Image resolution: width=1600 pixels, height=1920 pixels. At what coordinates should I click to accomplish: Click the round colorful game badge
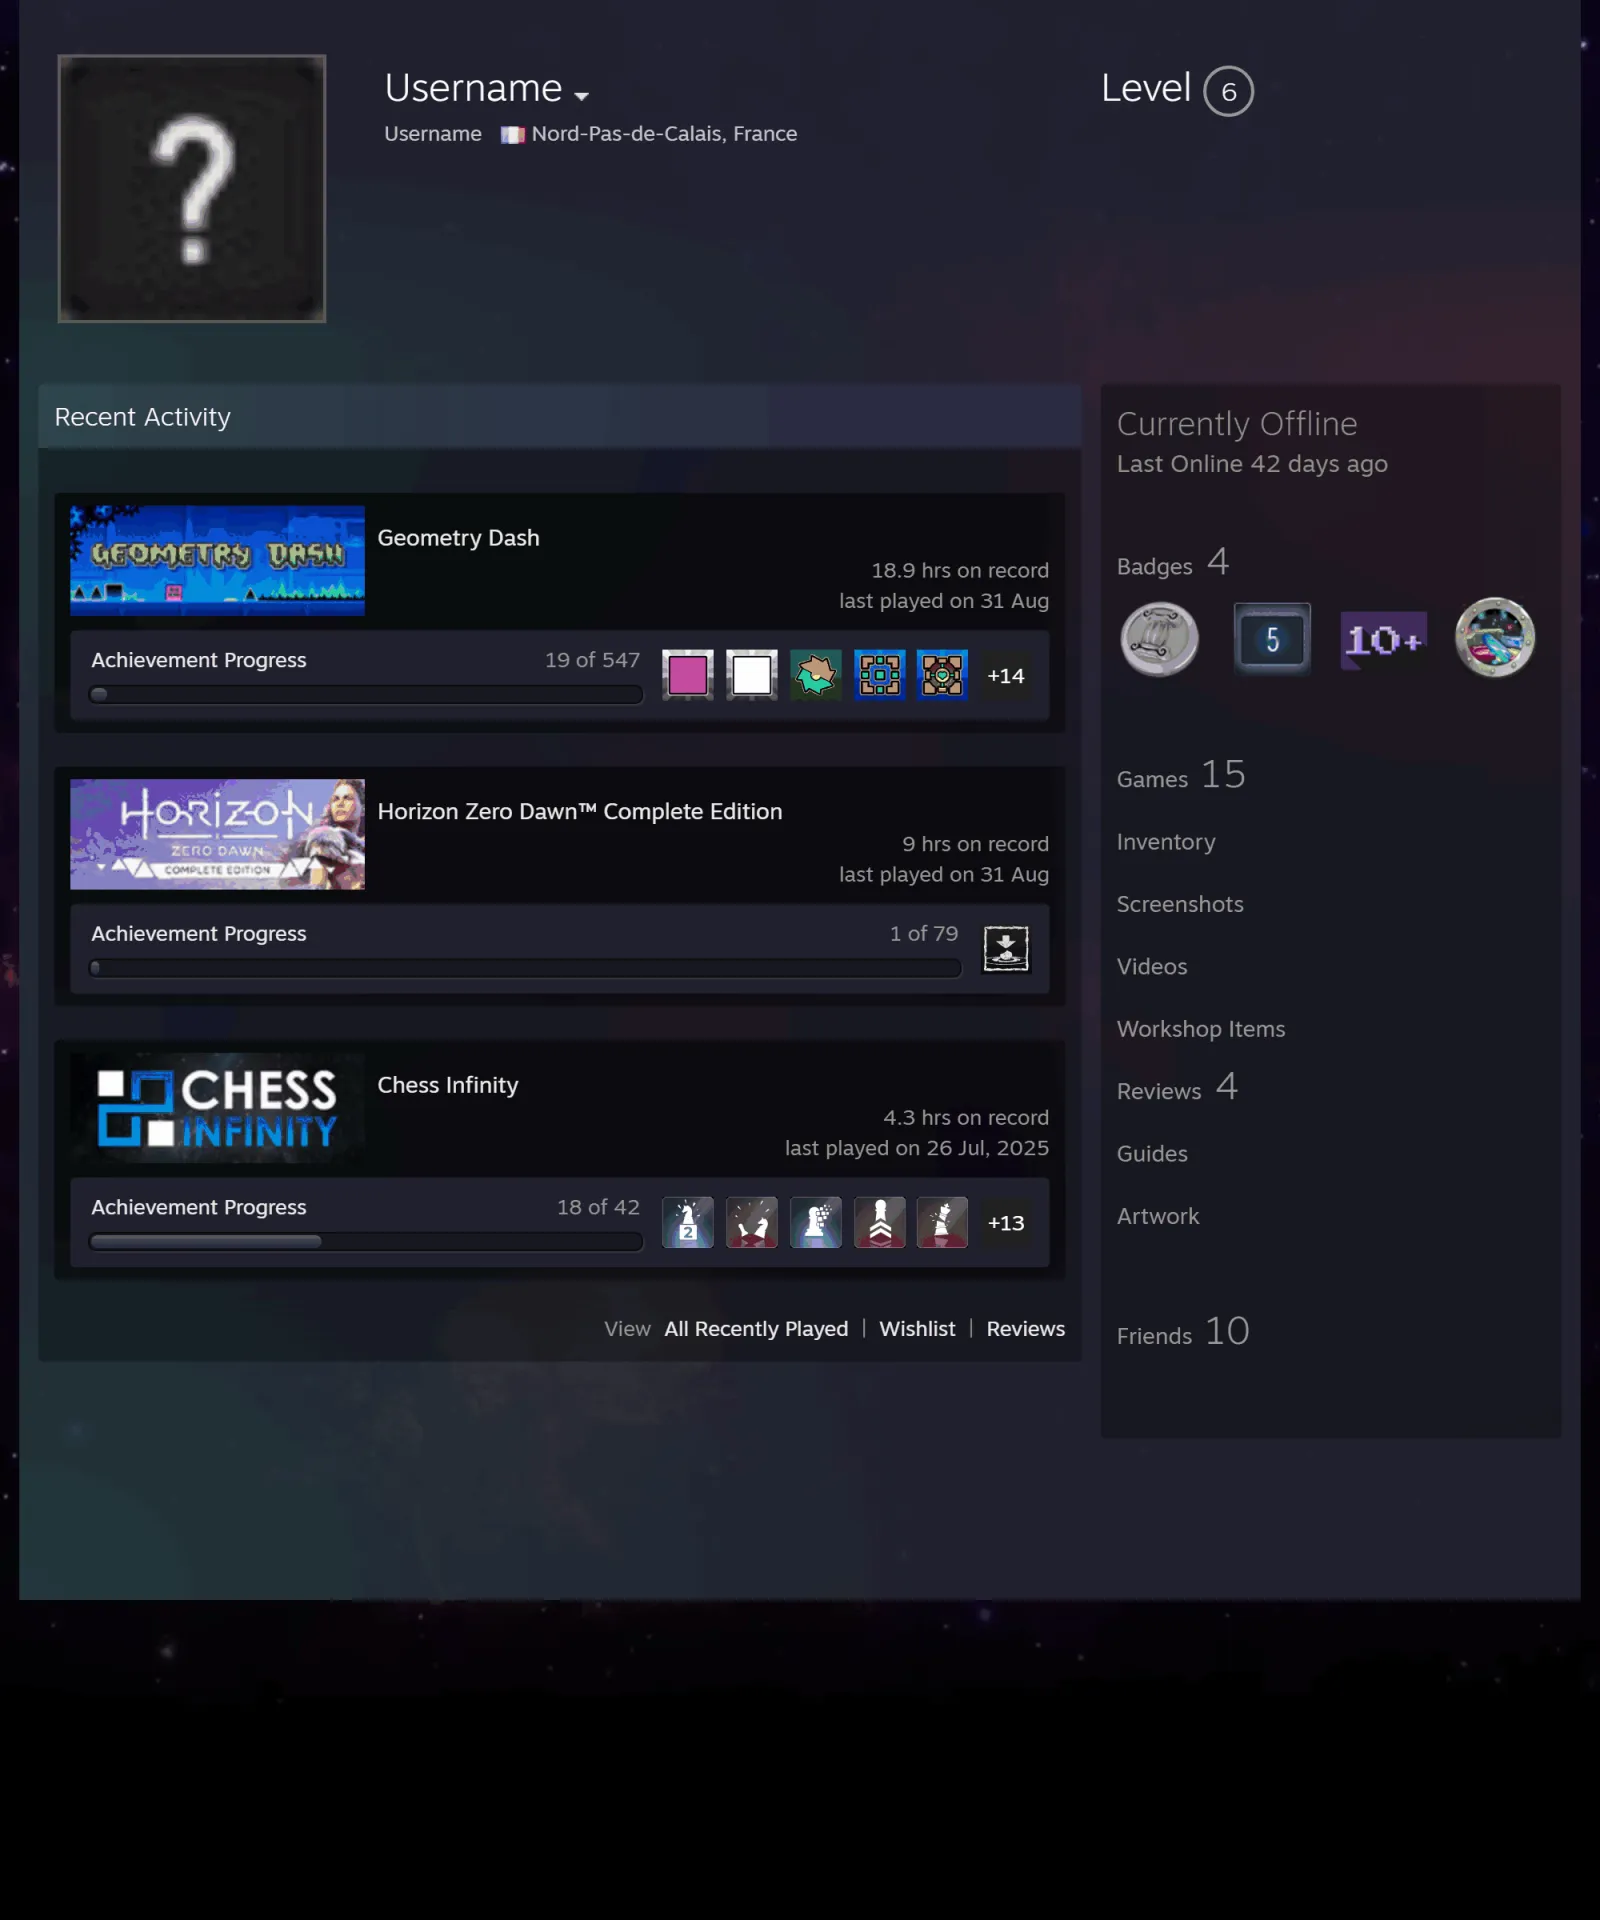pos(1495,638)
